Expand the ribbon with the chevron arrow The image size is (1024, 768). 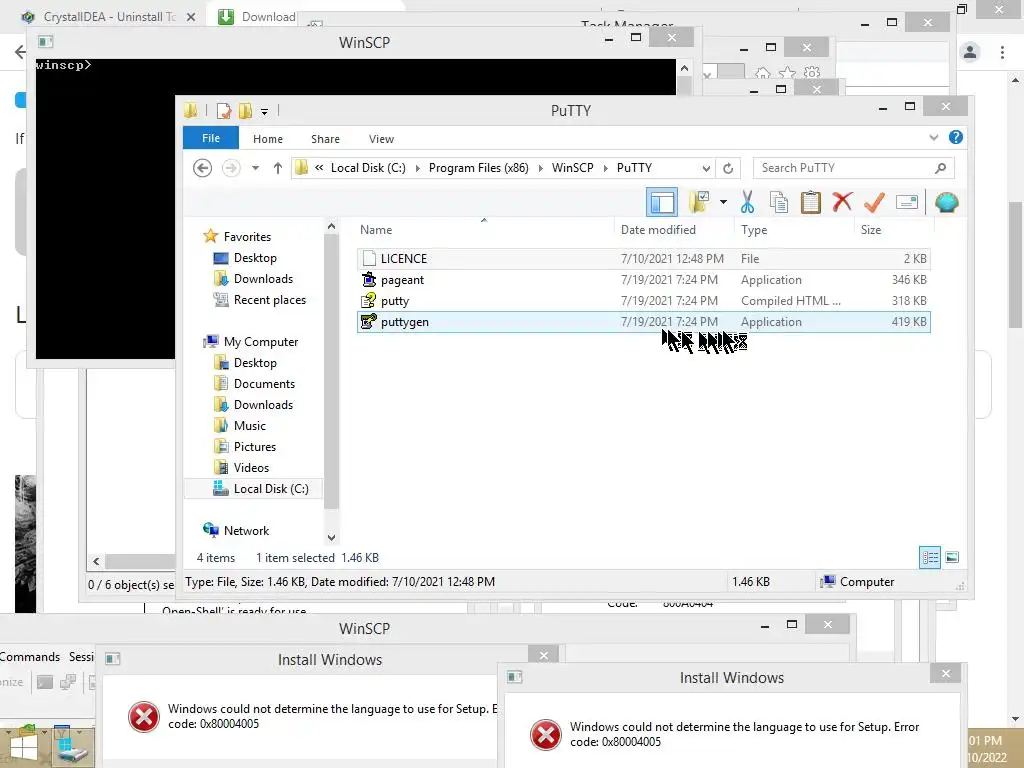(x=934, y=137)
